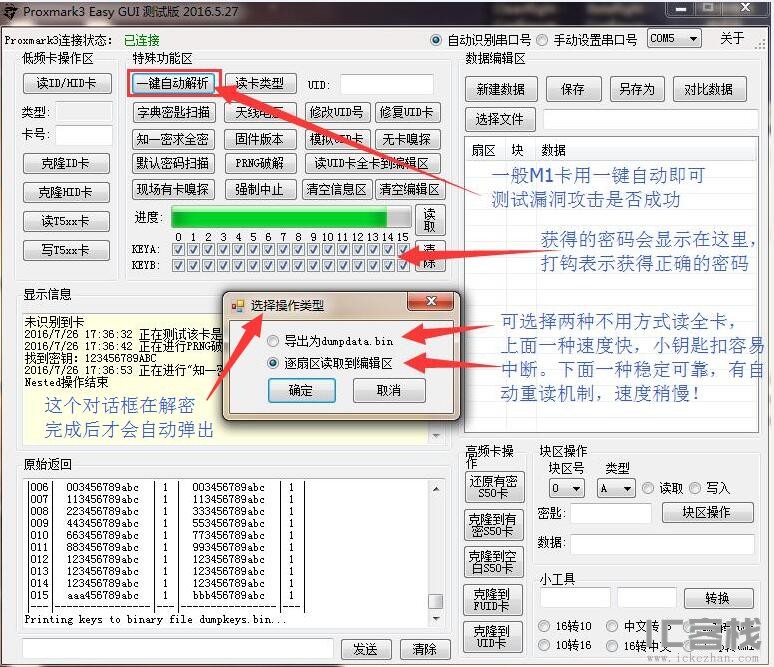The height and width of the screenshot is (667, 774).
Task: Click 取消 in the dialog
Action: pos(389,391)
